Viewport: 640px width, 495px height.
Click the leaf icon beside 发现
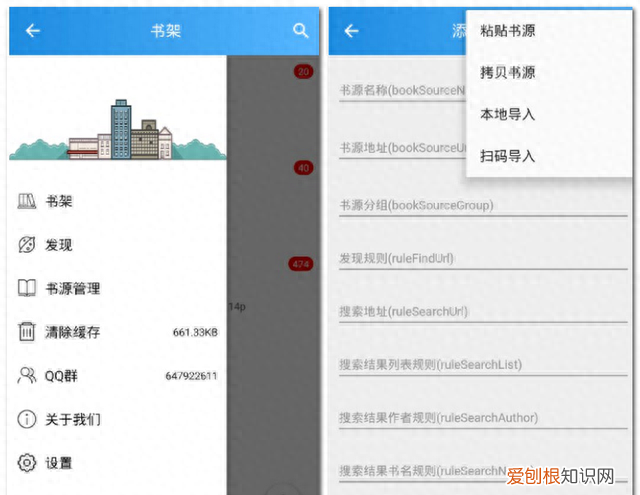click(27, 245)
